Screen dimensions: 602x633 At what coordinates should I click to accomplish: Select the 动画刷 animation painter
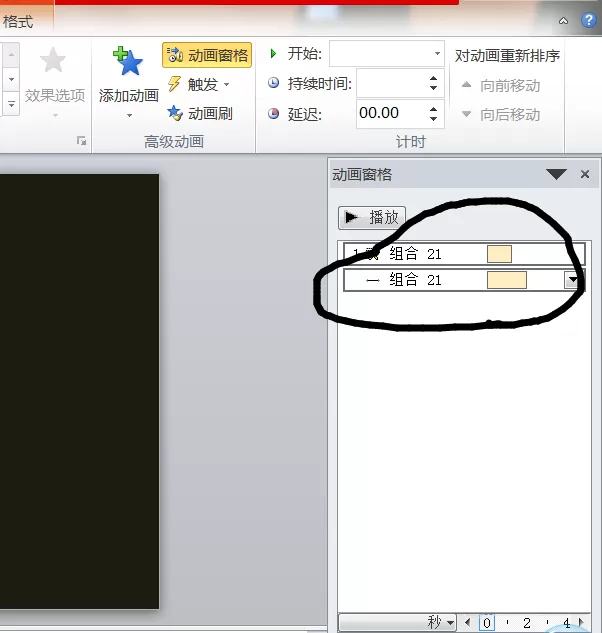[200, 114]
